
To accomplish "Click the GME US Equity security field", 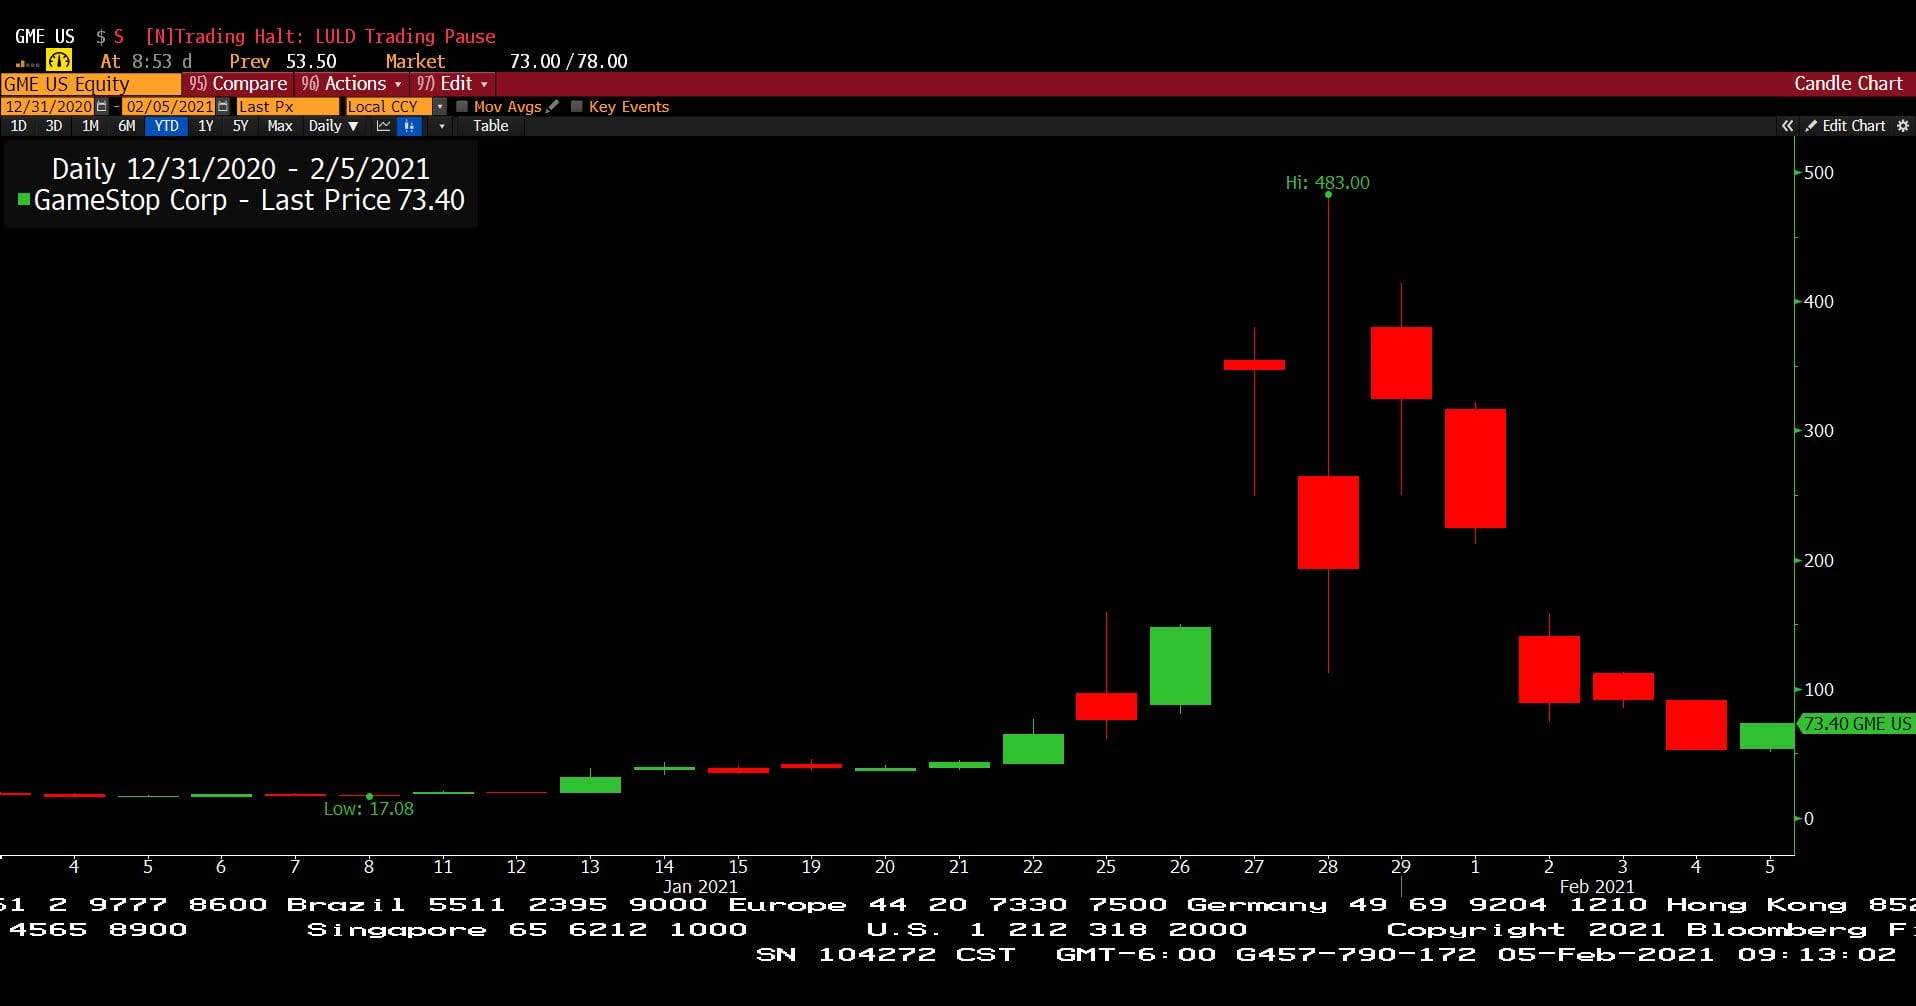I will click(90, 84).
